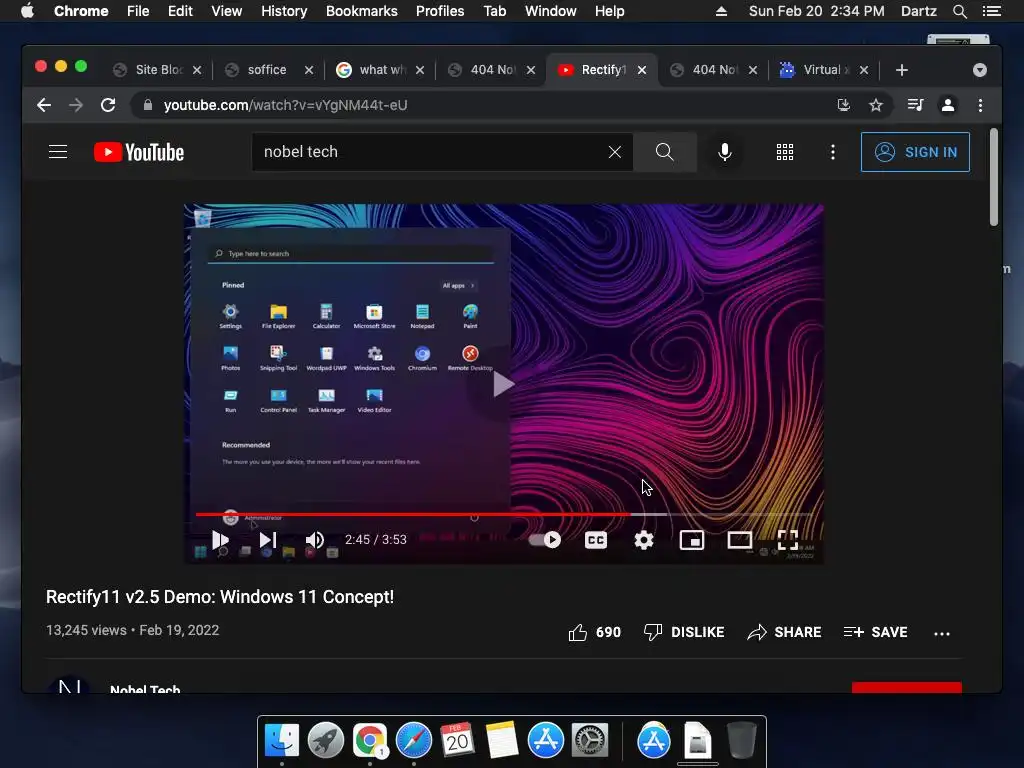The height and width of the screenshot is (768, 1024).
Task: Click the Nobel Tech channel avatar
Action: 69,685
